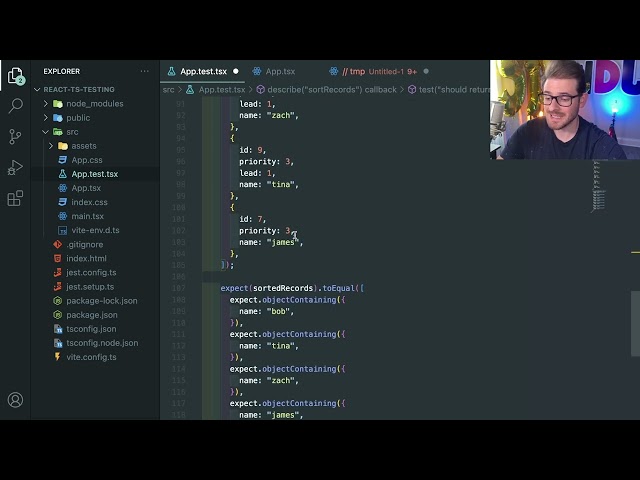Click describe("sortRecords") callback breadcrumb
The width and height of the screenshot is (640, 480).
pos(332,90)
